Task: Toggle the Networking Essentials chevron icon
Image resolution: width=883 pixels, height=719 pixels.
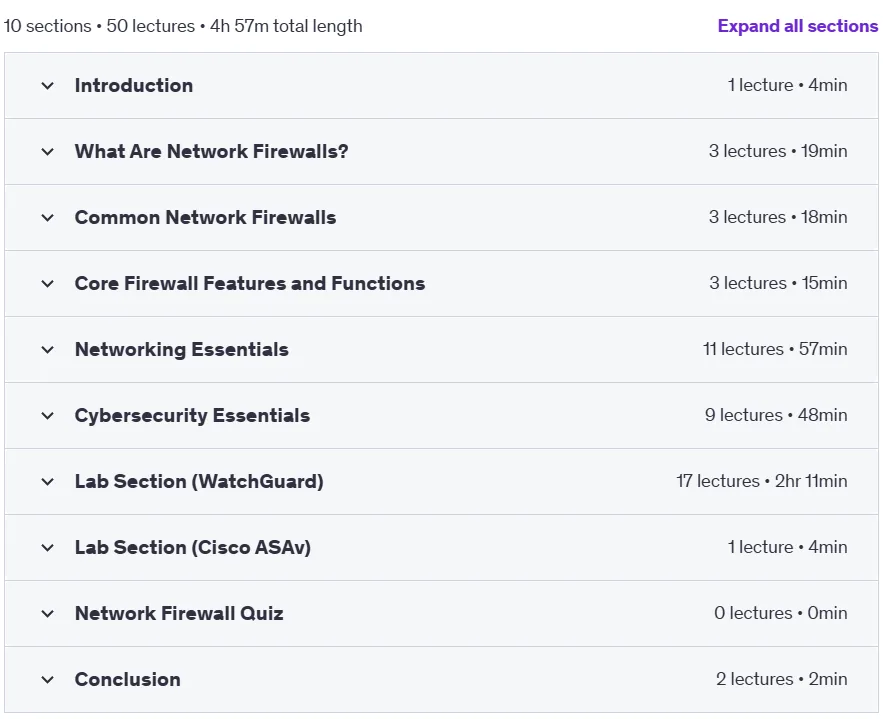Action: click(48, 350)
